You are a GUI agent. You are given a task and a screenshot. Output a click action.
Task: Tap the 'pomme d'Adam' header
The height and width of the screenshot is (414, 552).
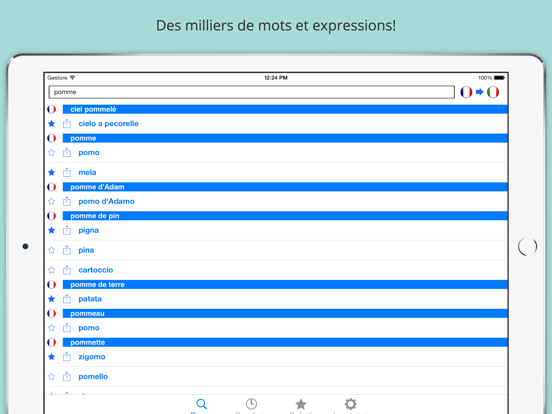coord(285,187)
